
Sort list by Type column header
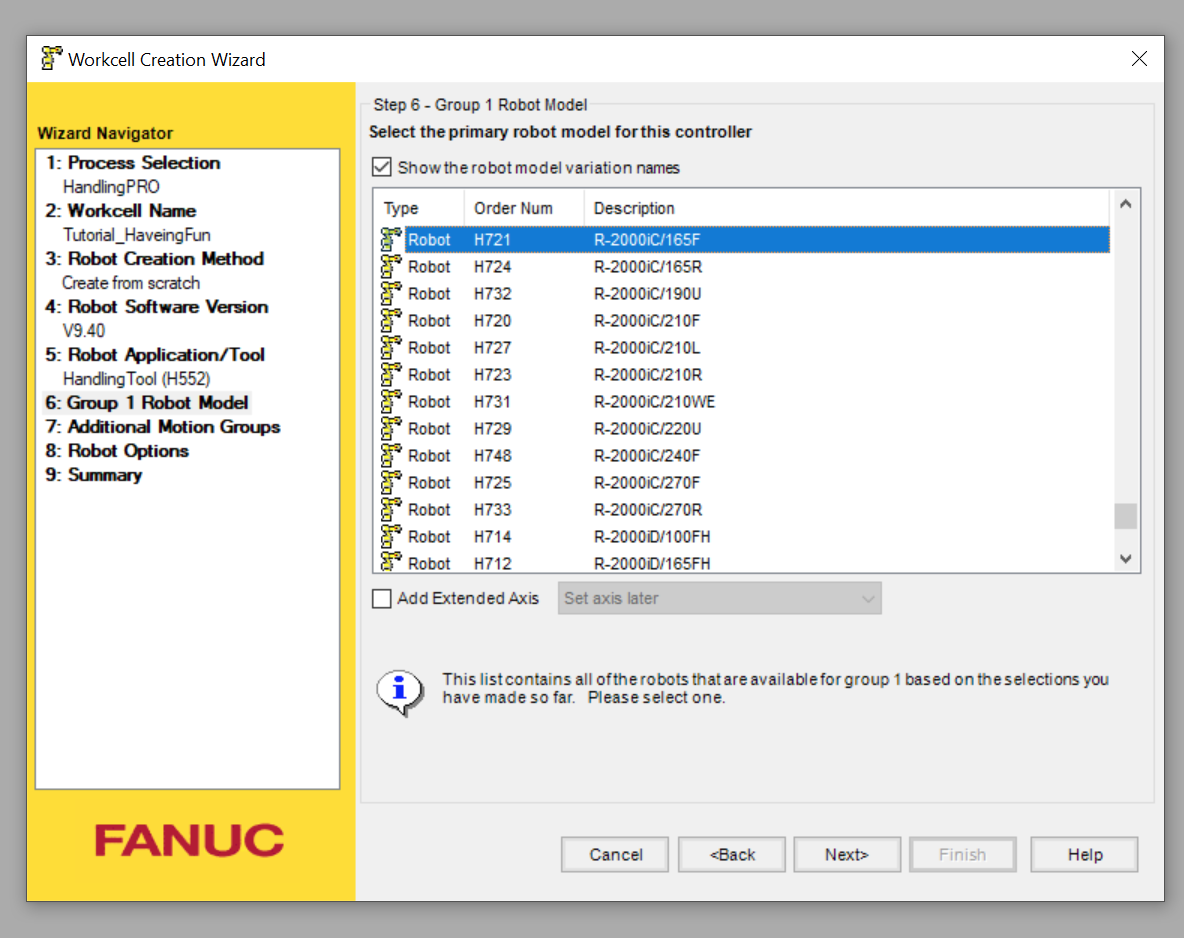tap(419, 208)
